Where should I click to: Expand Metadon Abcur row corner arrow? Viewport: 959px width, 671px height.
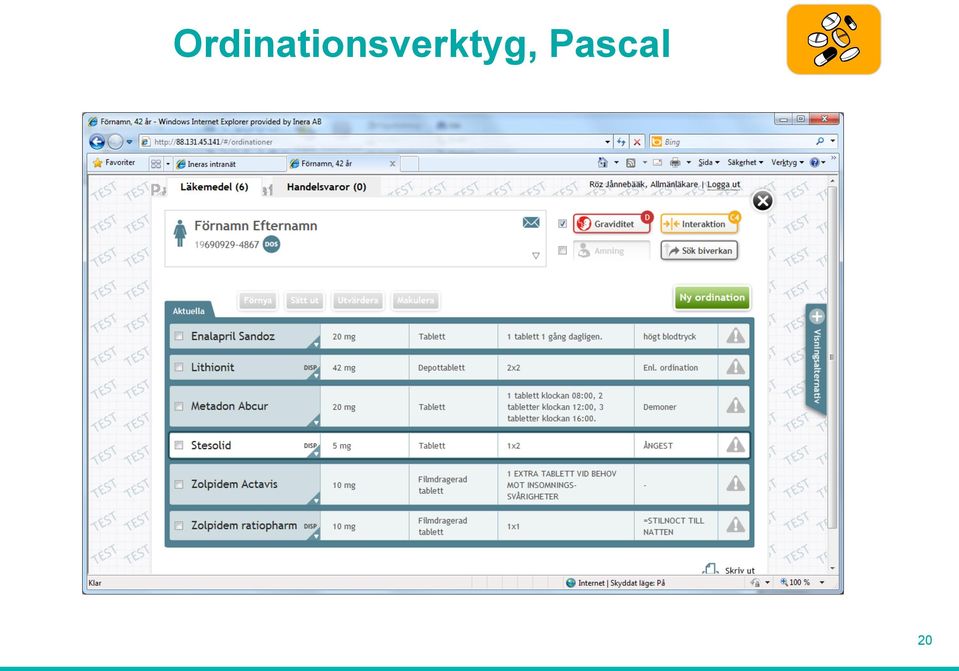tap(316, 421)
